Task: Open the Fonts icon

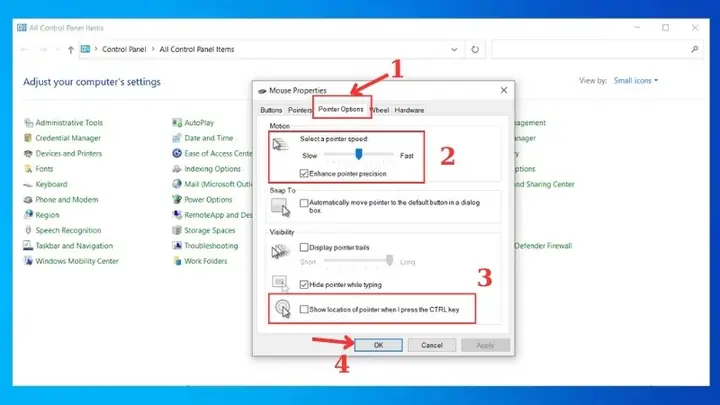Action: click(28, 169)
